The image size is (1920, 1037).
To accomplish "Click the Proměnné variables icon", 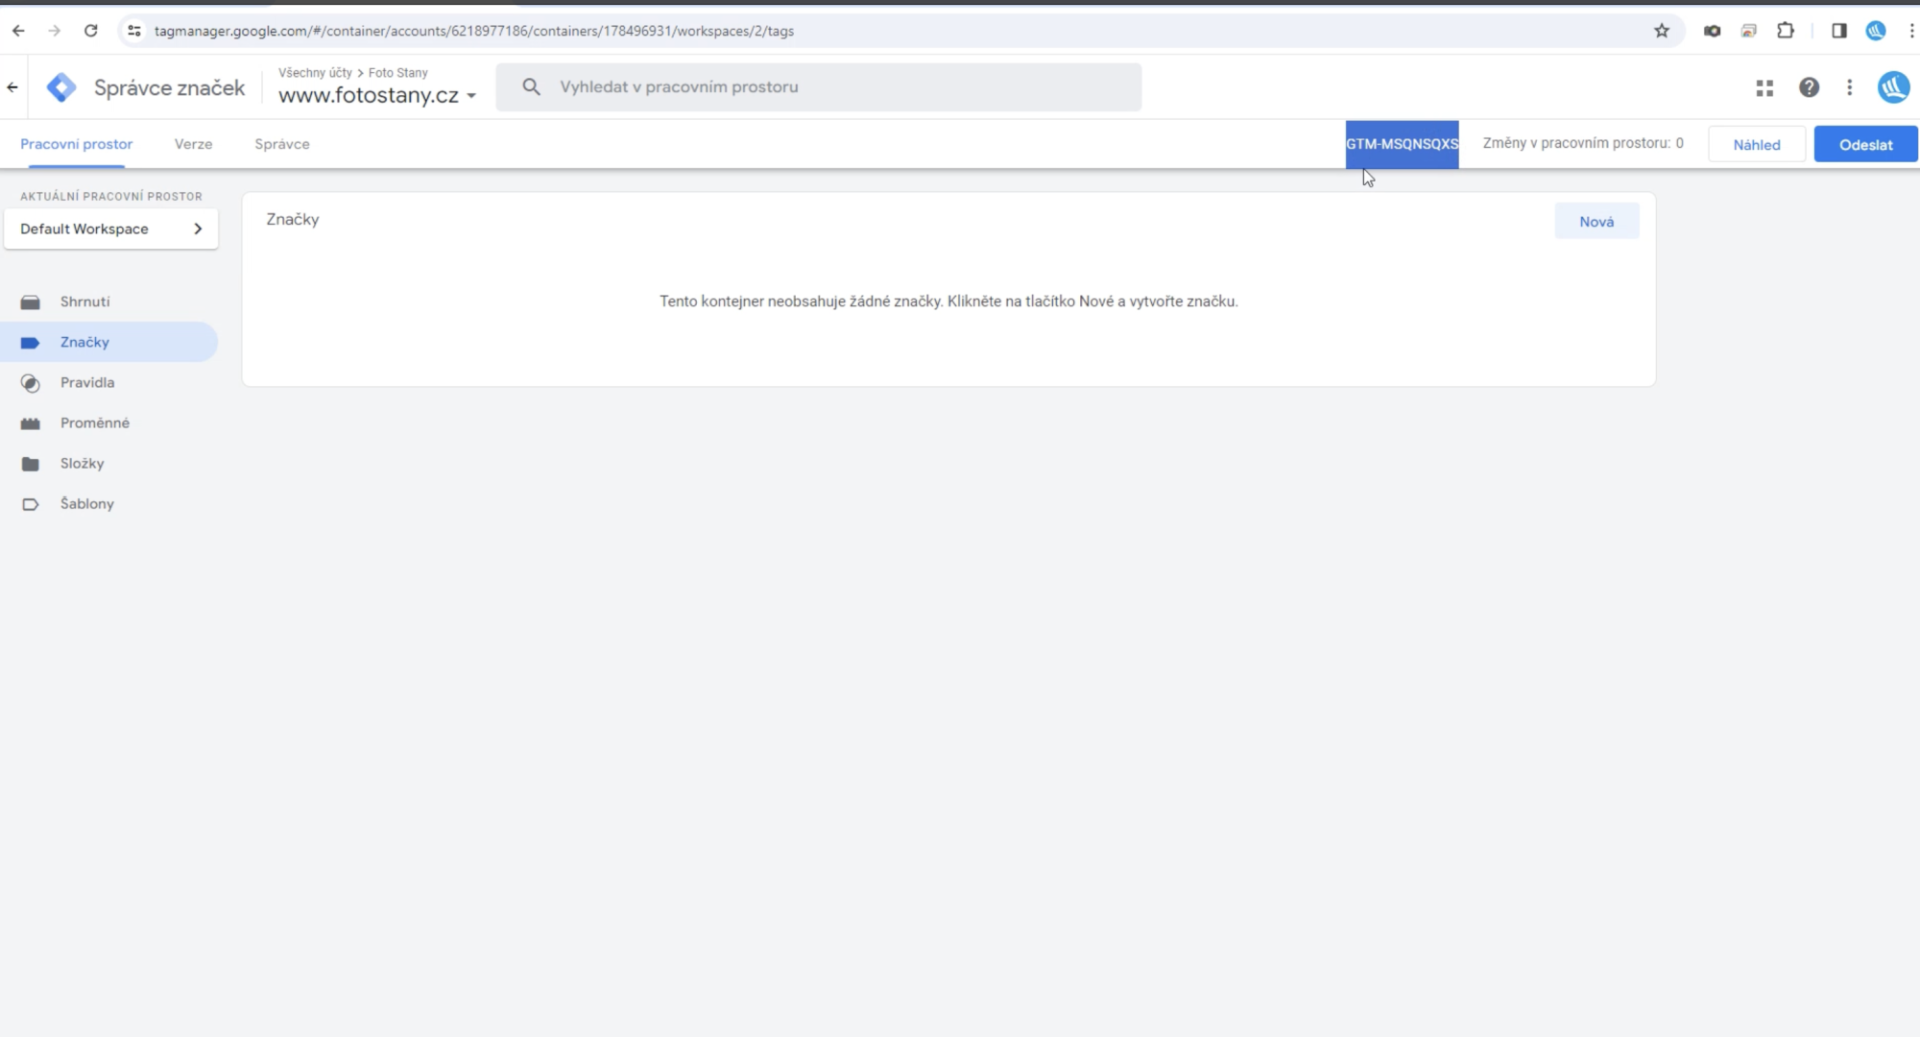I will click(x=30, y=423).
